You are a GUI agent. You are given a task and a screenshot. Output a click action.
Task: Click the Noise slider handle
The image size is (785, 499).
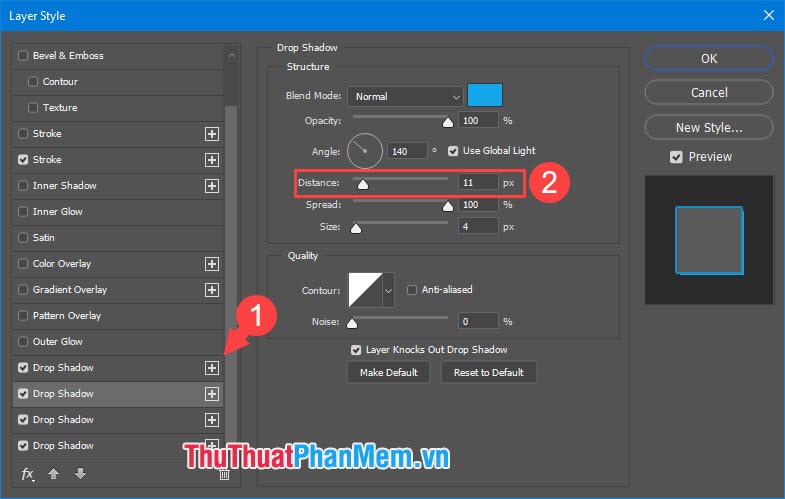pos(352,323)
